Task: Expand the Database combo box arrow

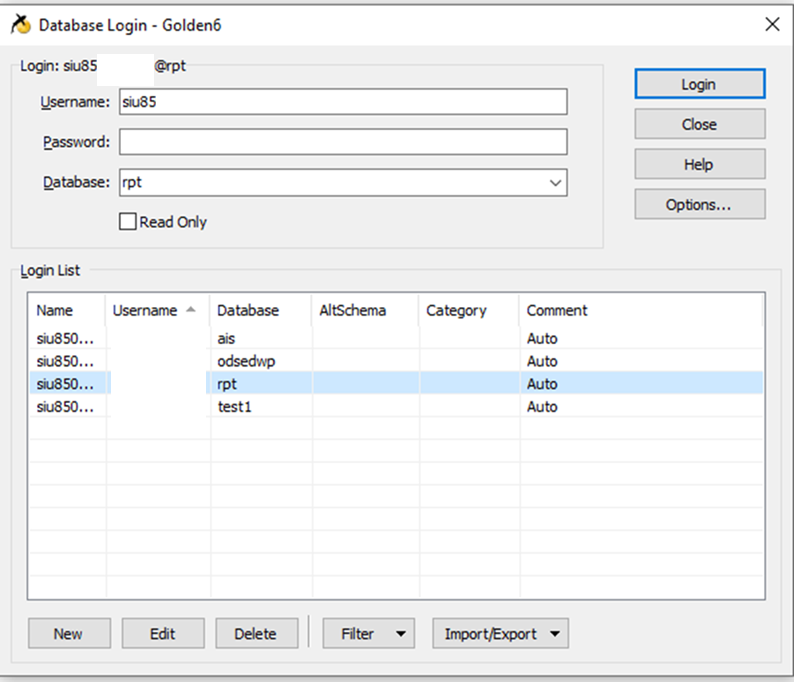Action: pos(555,183)
